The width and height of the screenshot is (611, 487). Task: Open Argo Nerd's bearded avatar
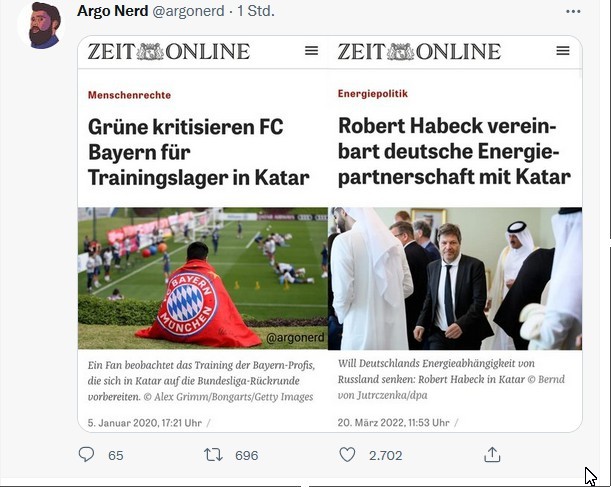(x=41, y=25)
